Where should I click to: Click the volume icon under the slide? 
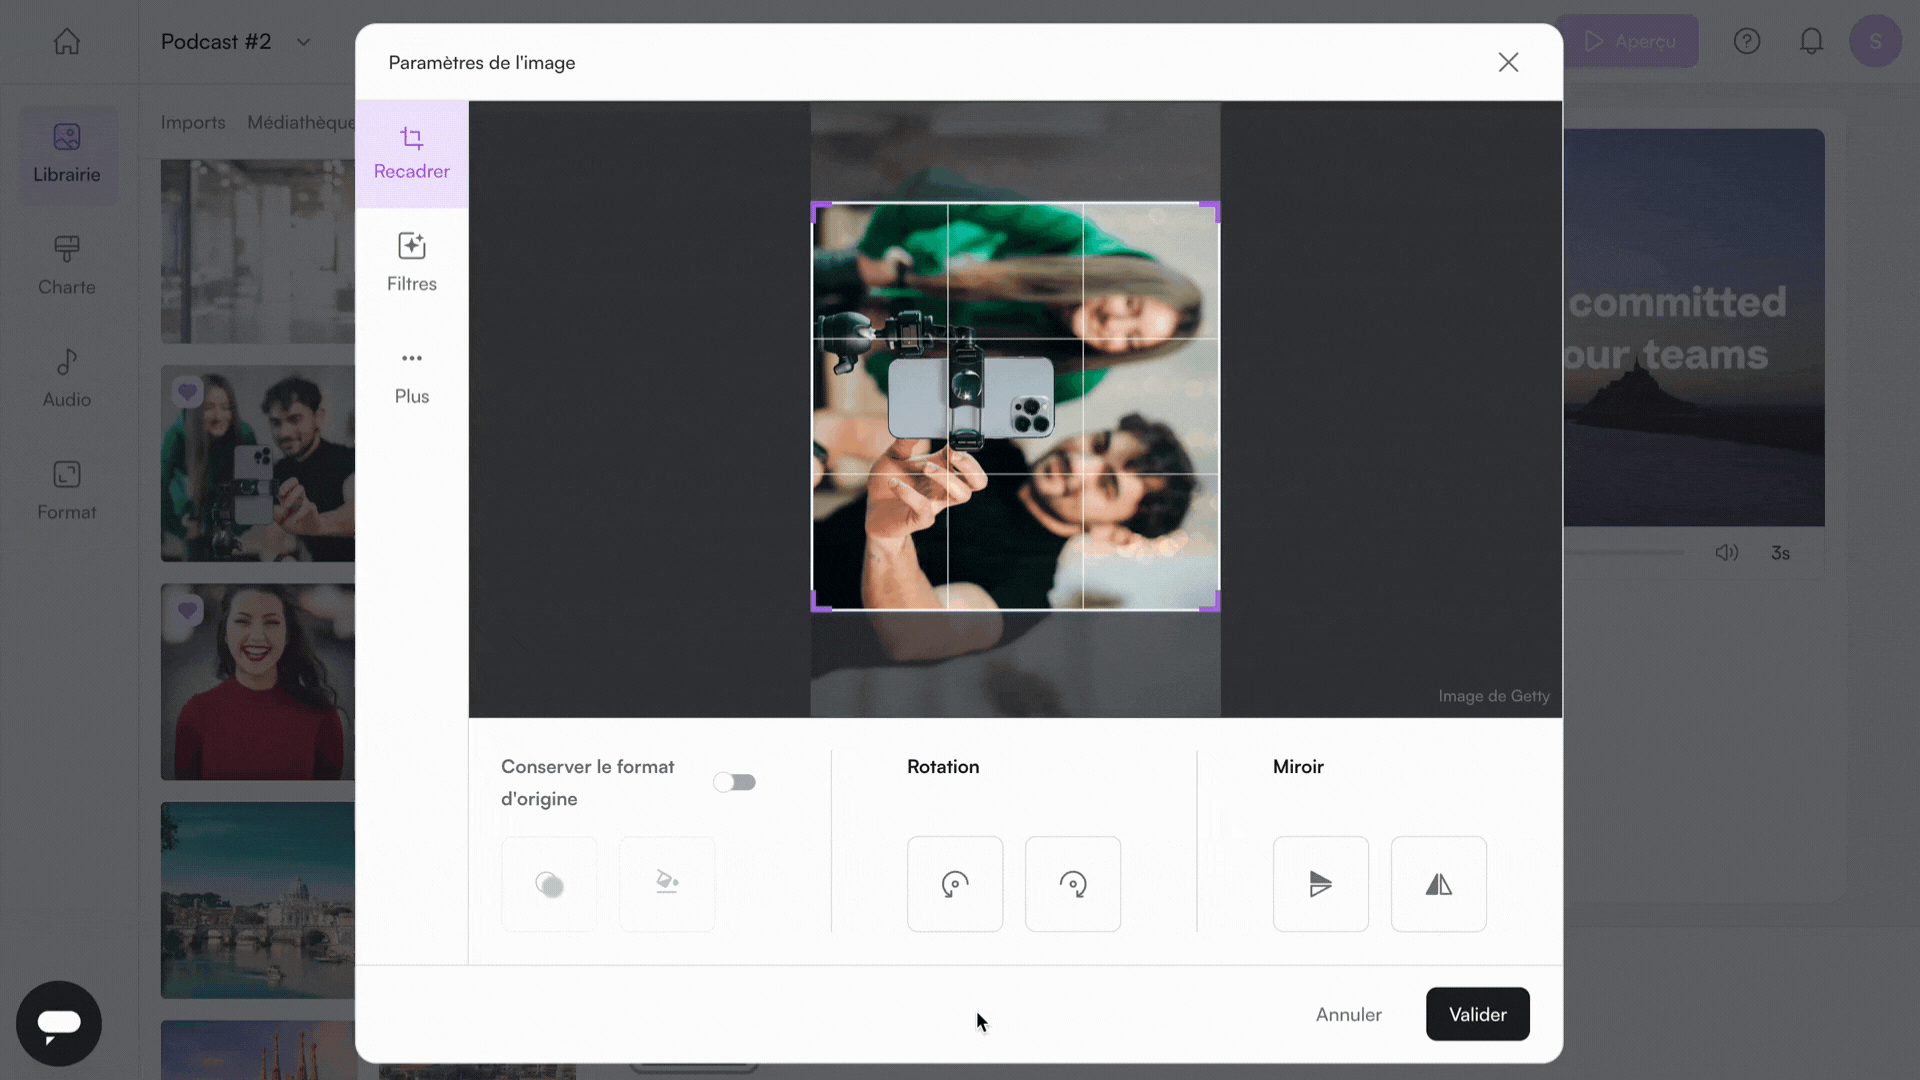(x=1727, y=553)
